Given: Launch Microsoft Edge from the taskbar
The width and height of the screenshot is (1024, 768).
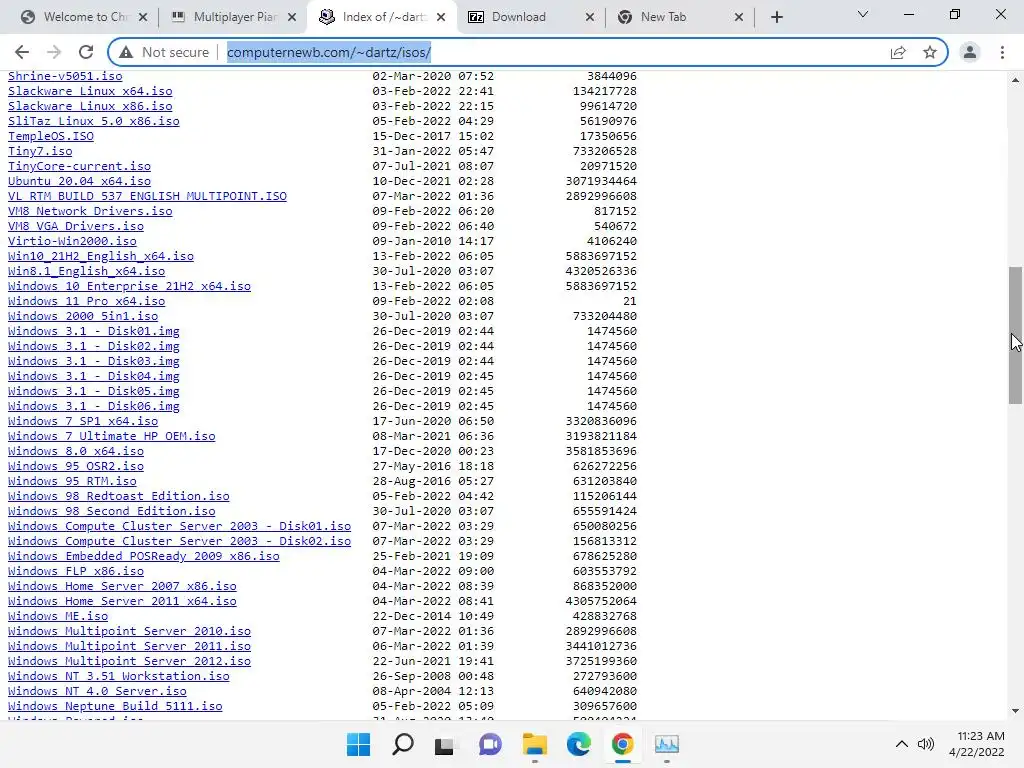Looking at the screenshot, I should point(578,744).
